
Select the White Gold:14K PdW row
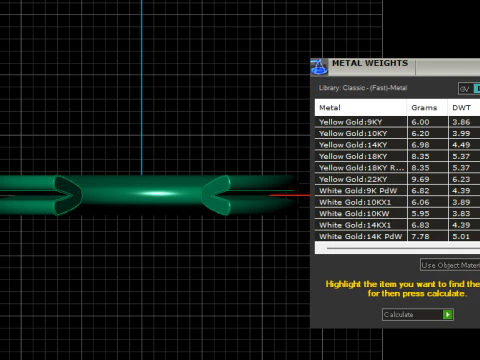pos(397,236)
